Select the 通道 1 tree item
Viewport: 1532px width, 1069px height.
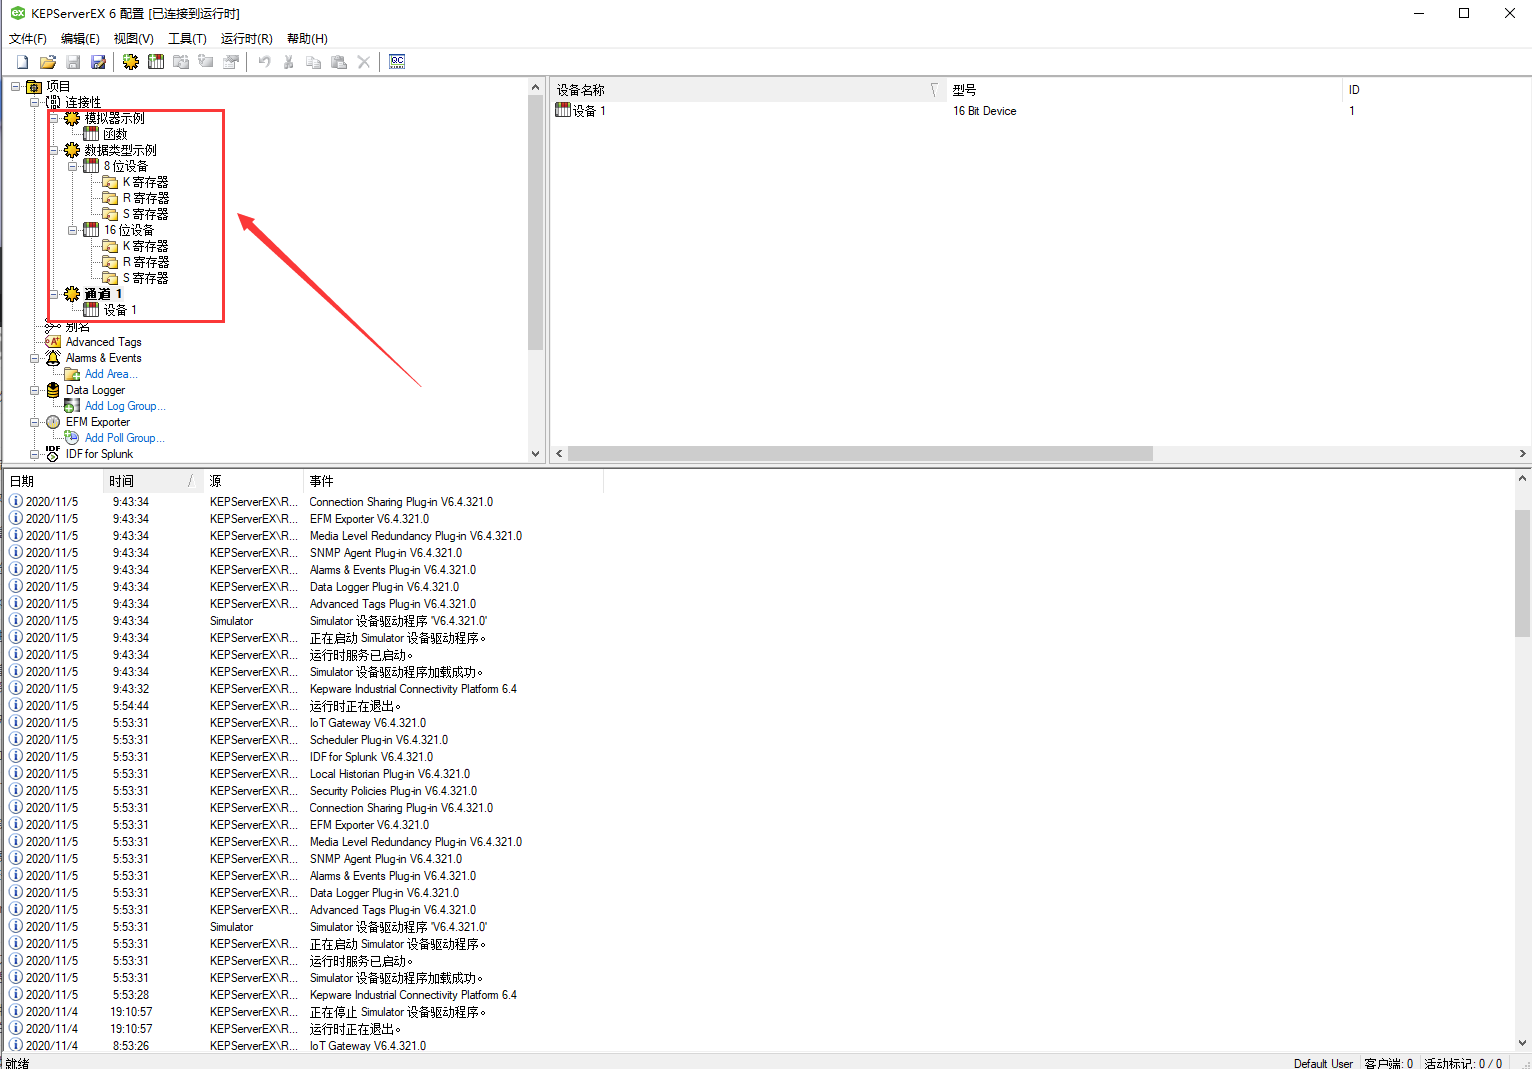[103, 294]
